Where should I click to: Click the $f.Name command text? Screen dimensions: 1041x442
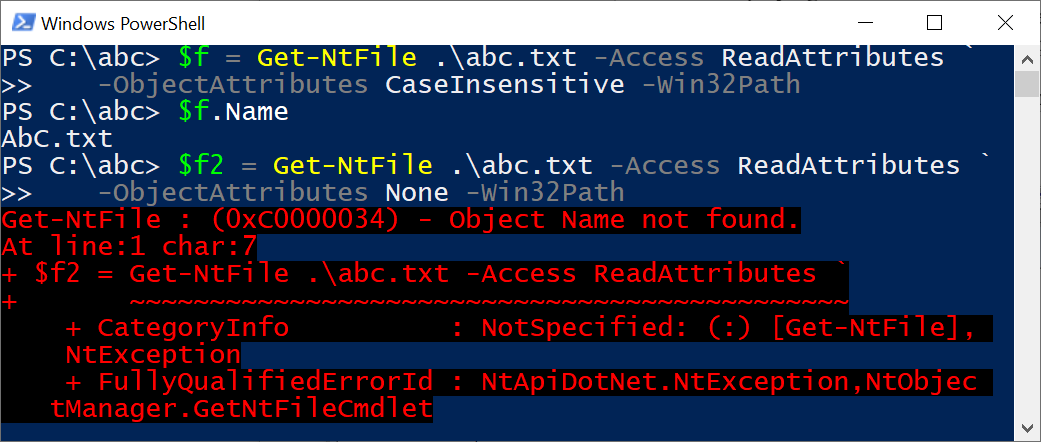pyautogui.click(x=234, y=111)
